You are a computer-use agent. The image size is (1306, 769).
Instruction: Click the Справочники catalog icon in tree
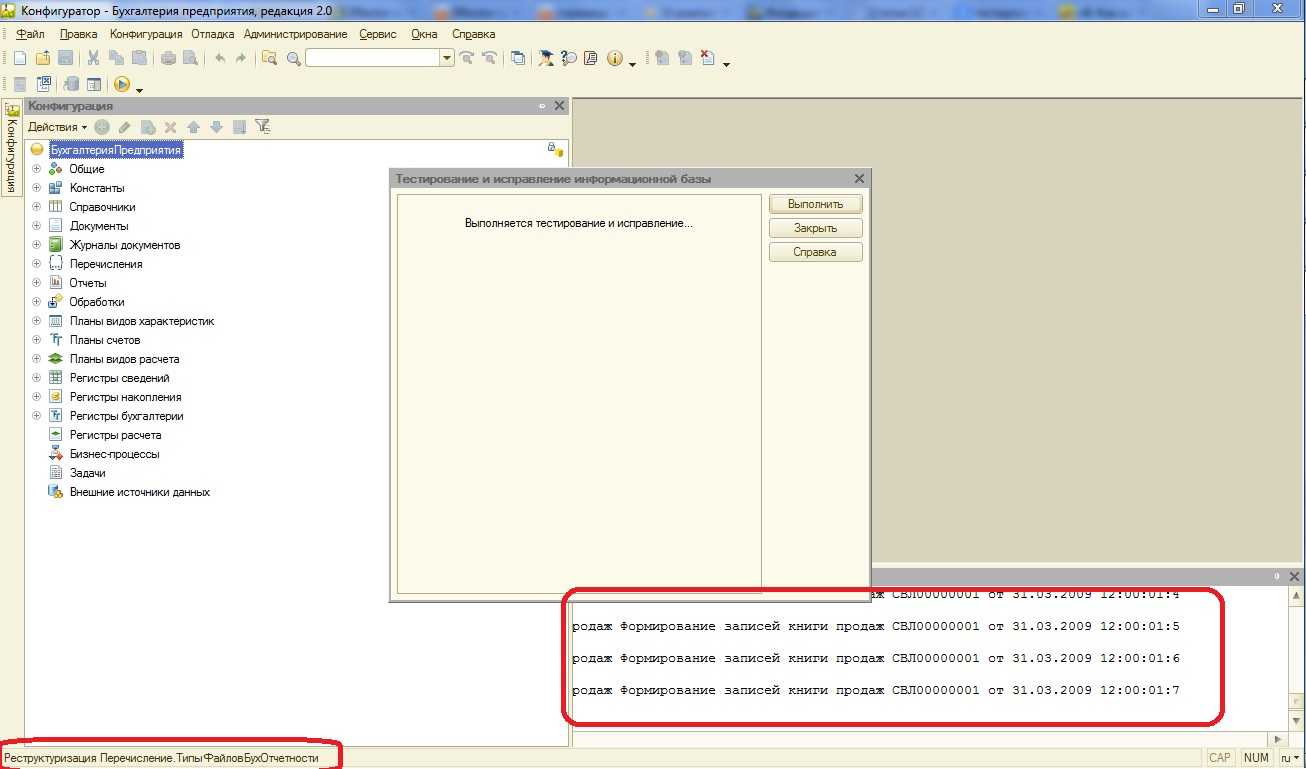(56, 207)
